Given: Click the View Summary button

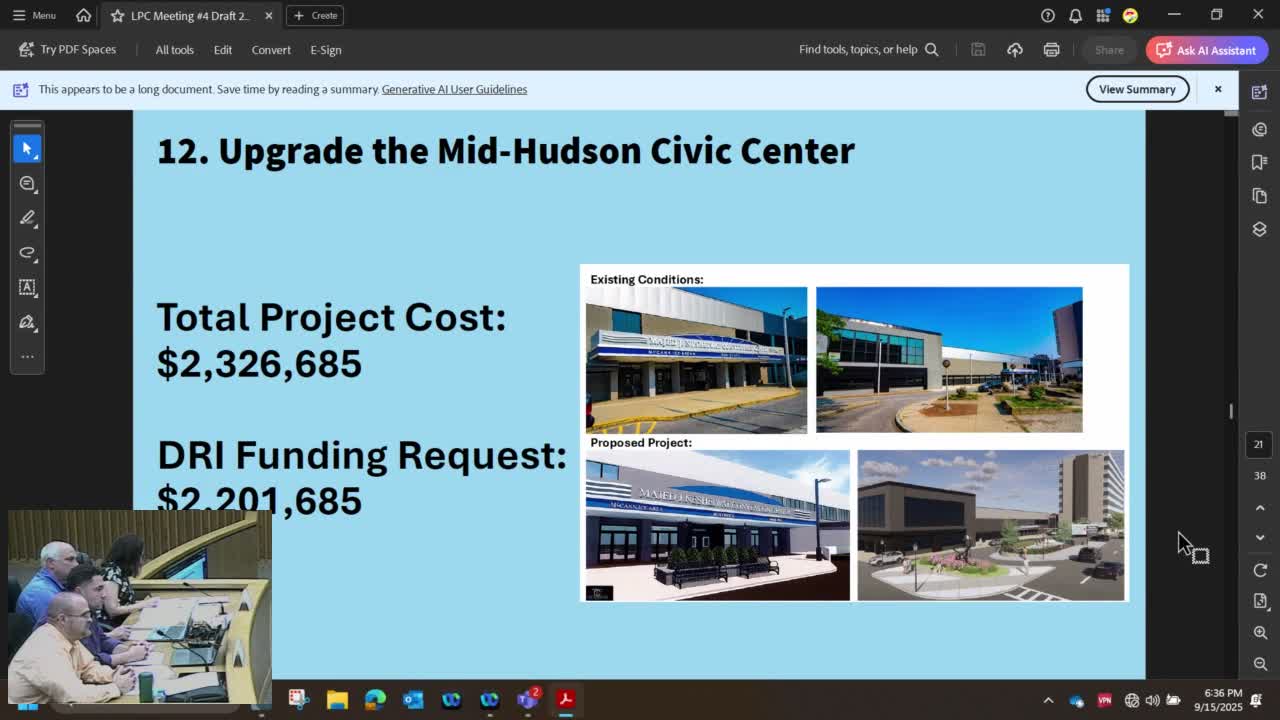Looking at the screenshot, I should (1137, 89).
